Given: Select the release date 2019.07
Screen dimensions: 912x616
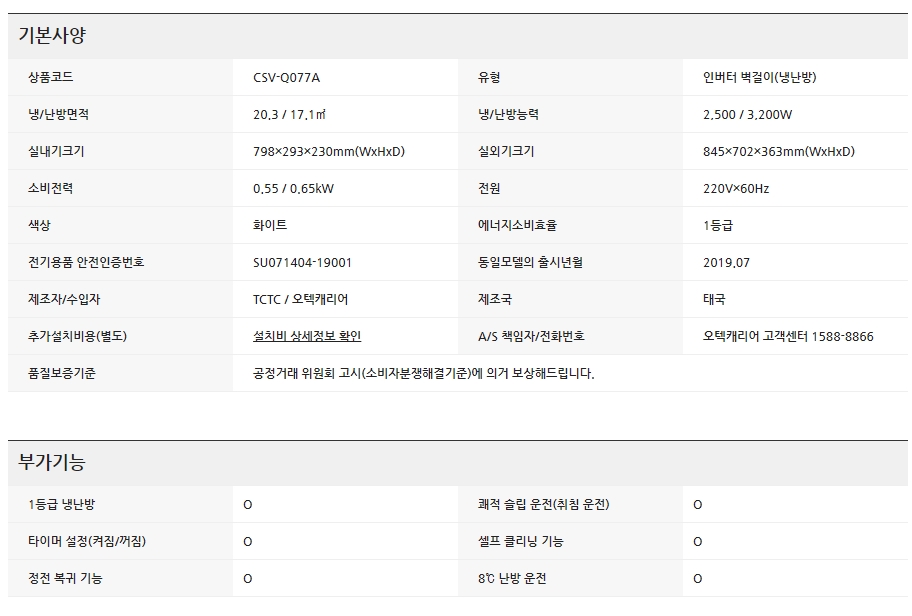Looking at the screenshot, I should pyautogui.click(x=726, y=262).
